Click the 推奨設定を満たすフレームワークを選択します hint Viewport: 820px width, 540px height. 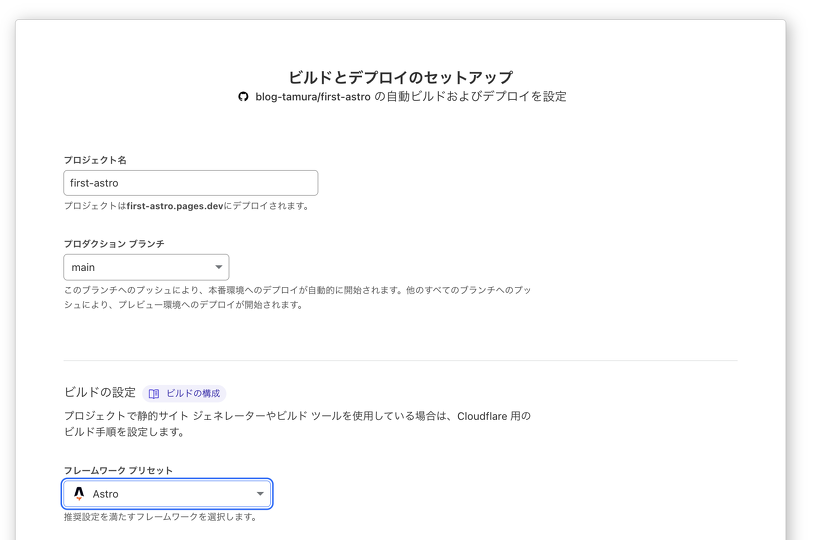click(x=161, y=517)
